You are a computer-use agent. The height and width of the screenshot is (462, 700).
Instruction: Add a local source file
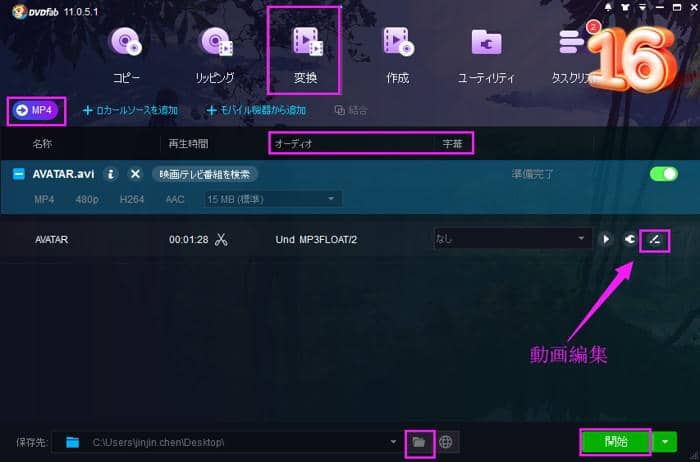click(131, 110)
